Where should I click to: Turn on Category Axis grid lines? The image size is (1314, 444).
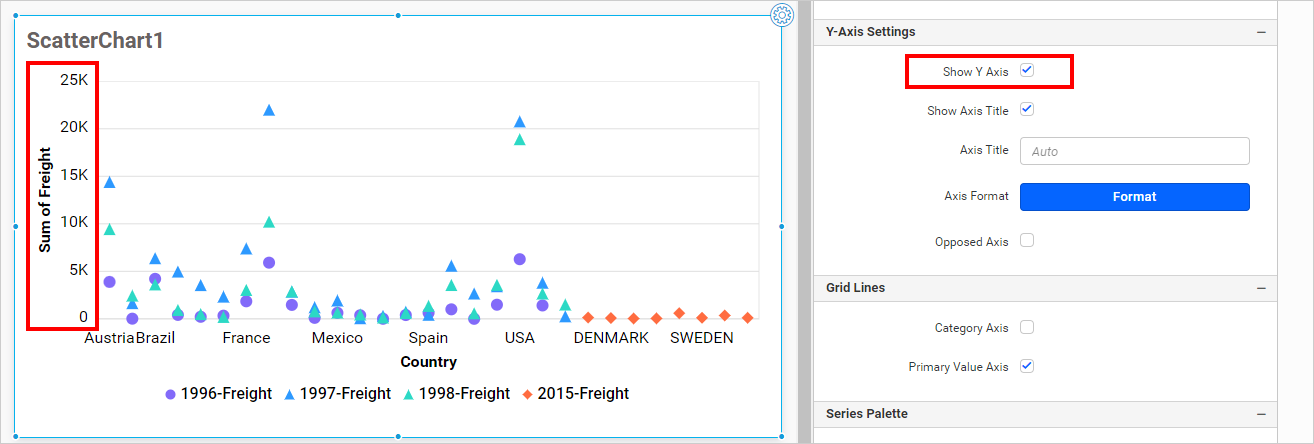pyautogui.click(x=1026, y=327)
